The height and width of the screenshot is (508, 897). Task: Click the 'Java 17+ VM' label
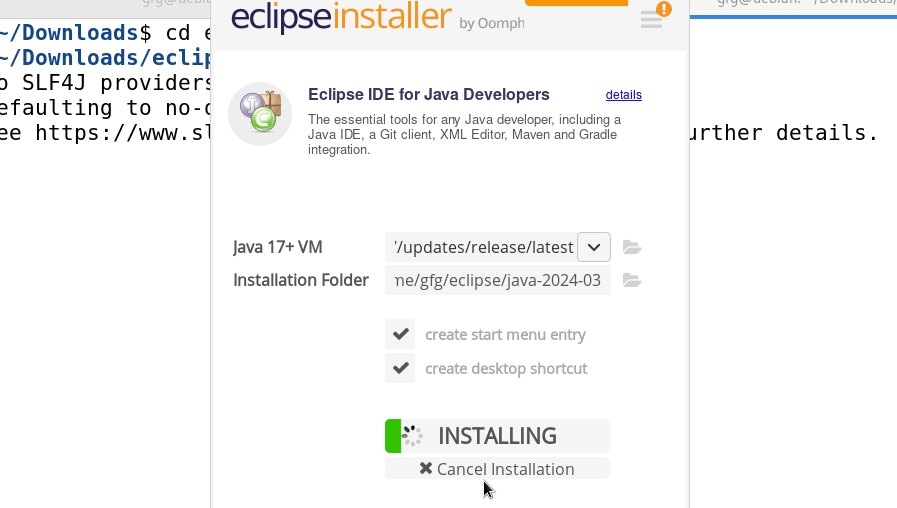(x=277, y=247)
